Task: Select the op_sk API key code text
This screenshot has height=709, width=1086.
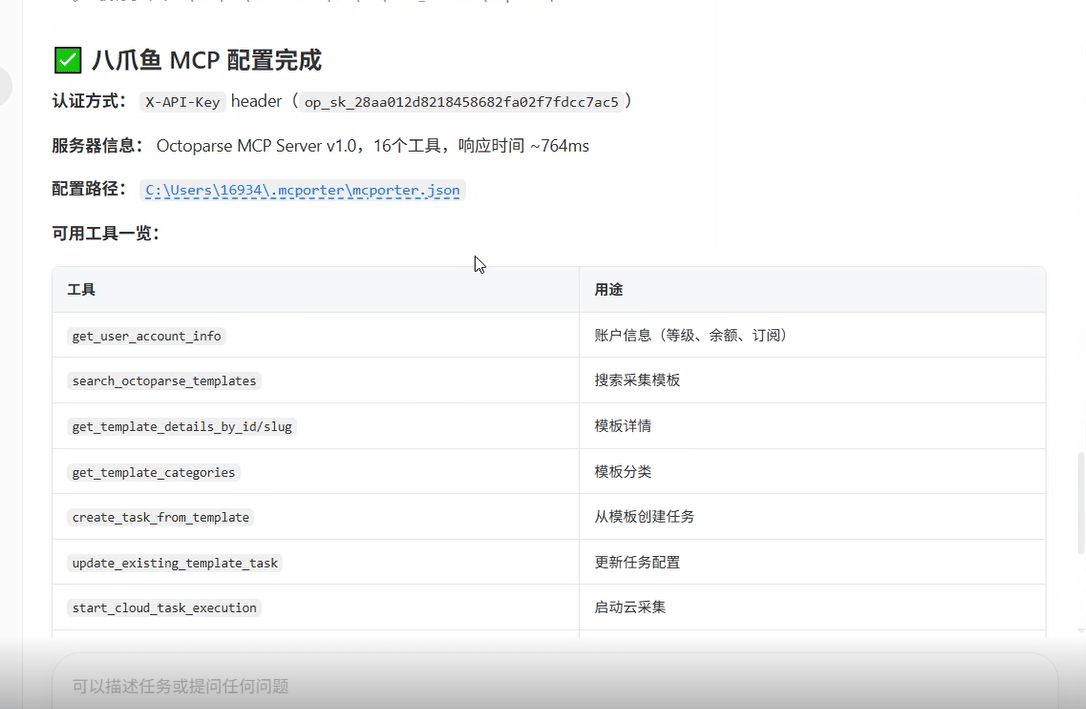Action: click(461, 102)
